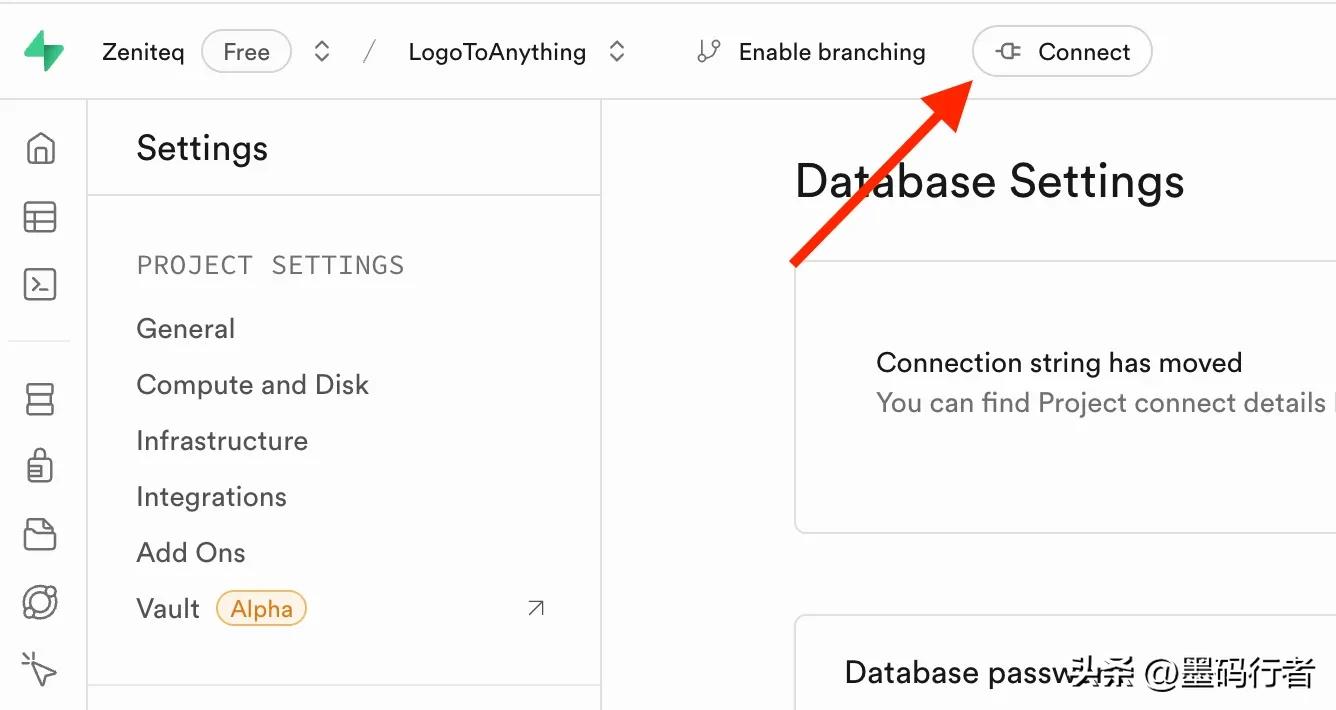This screenshot has height=710, width=1336.
Task: Click Enable branching in the top bar
Action: click(811, 52)
